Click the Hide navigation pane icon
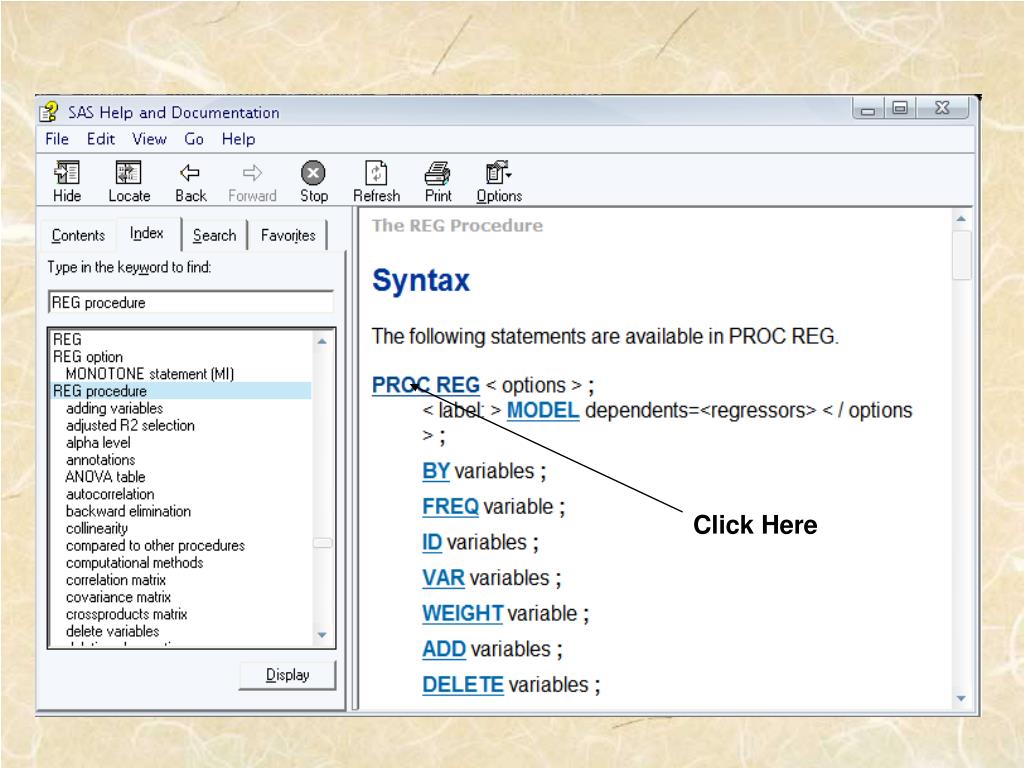Viewport: 1024px width, 768px height. click(x=67, y=174)
